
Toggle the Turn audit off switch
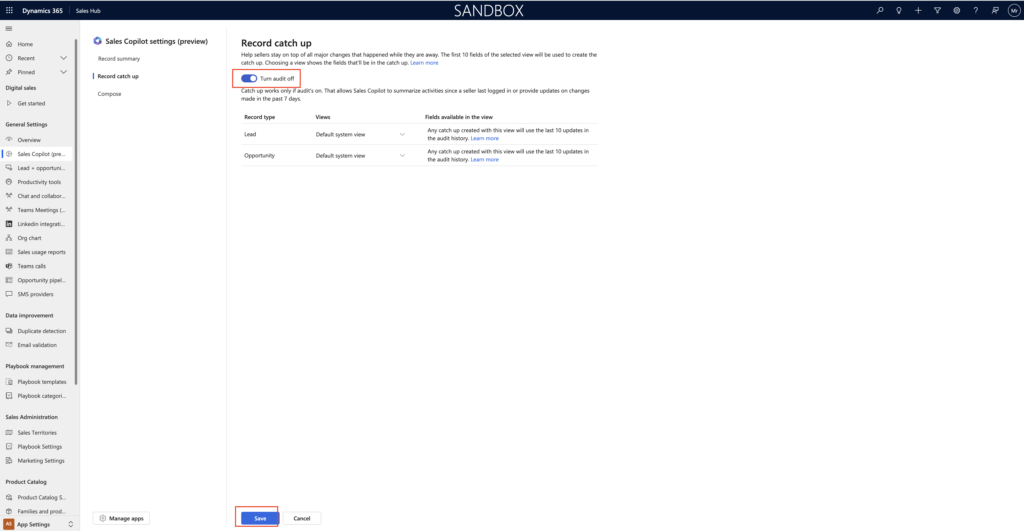pyautogui.click(x=249, y=78)
